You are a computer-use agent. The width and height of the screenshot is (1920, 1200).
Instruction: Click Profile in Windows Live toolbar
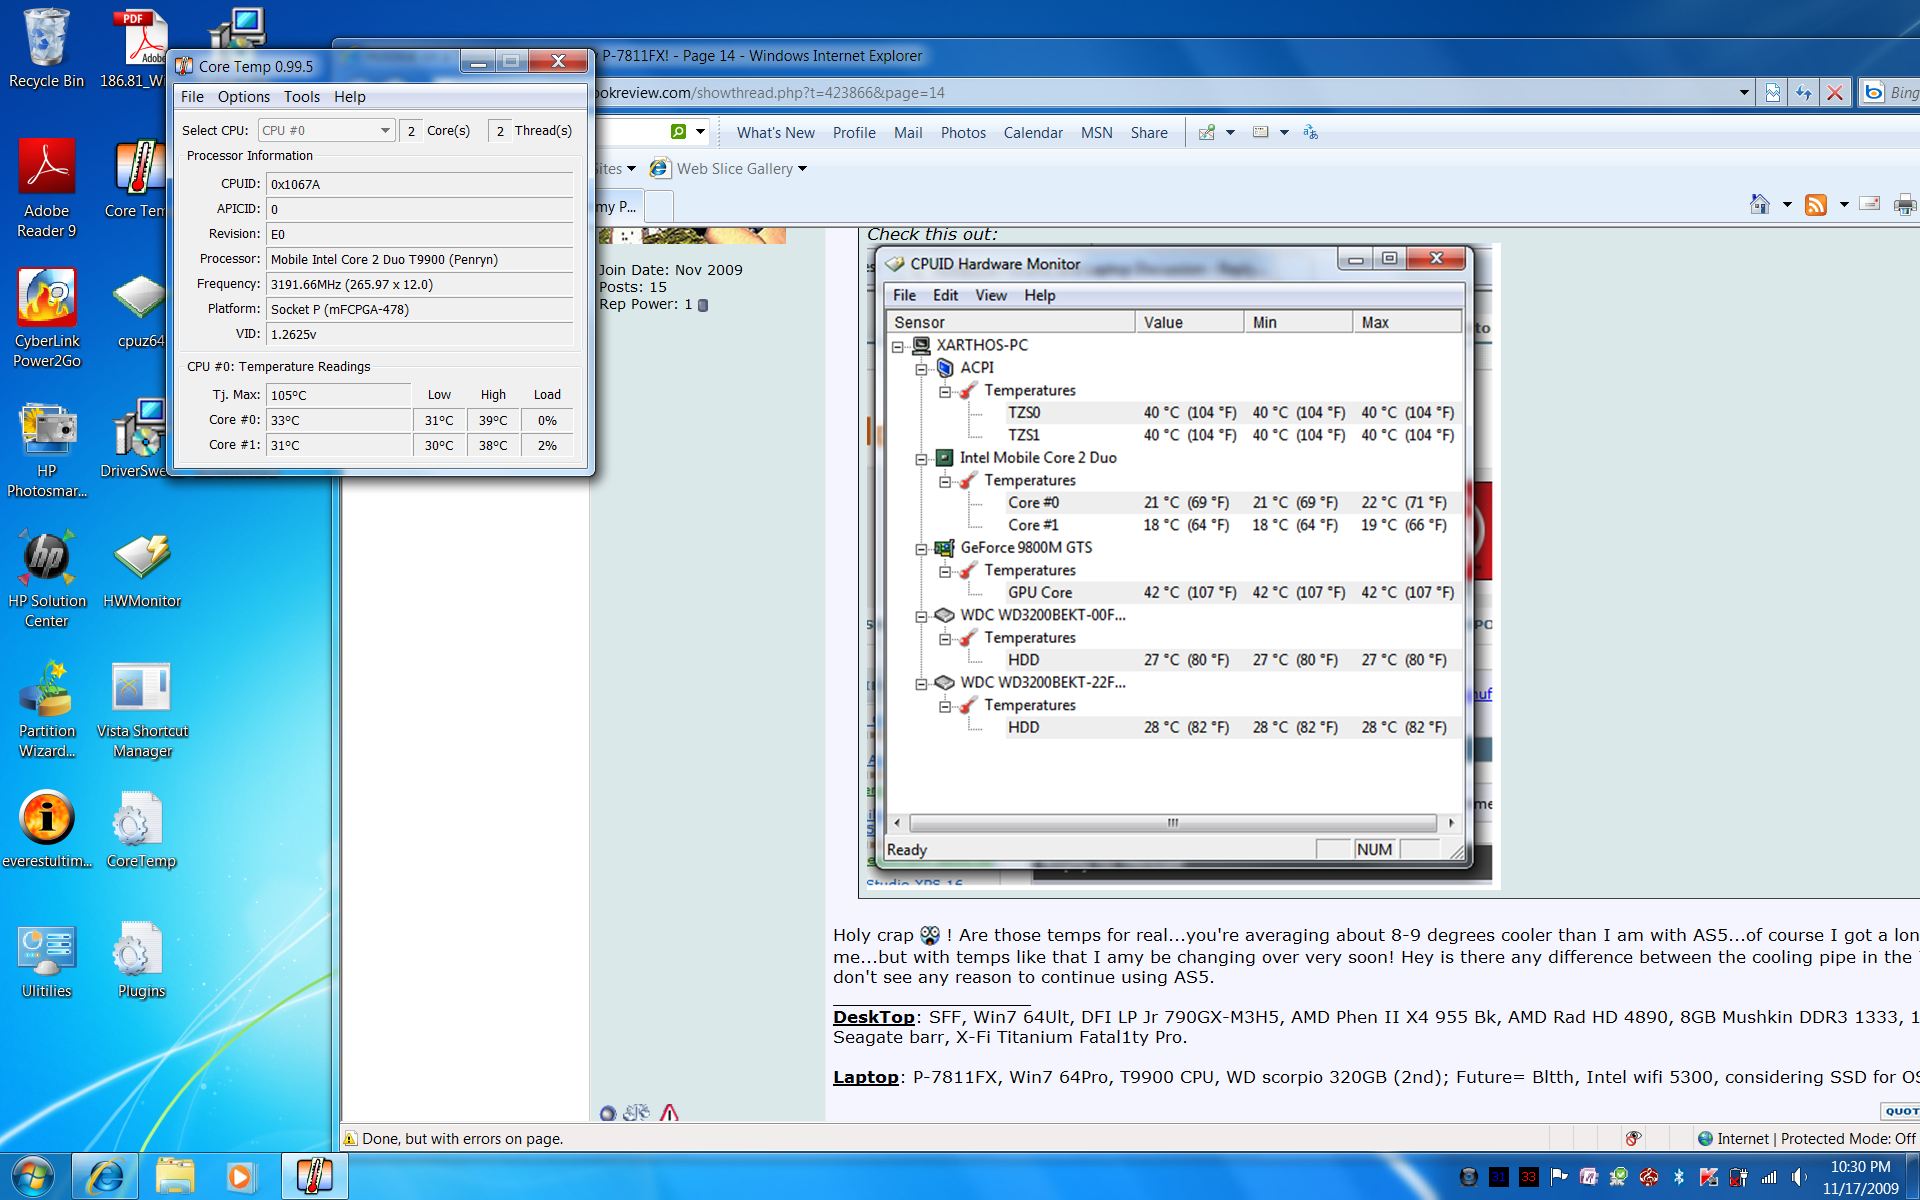tap(854, 133)
